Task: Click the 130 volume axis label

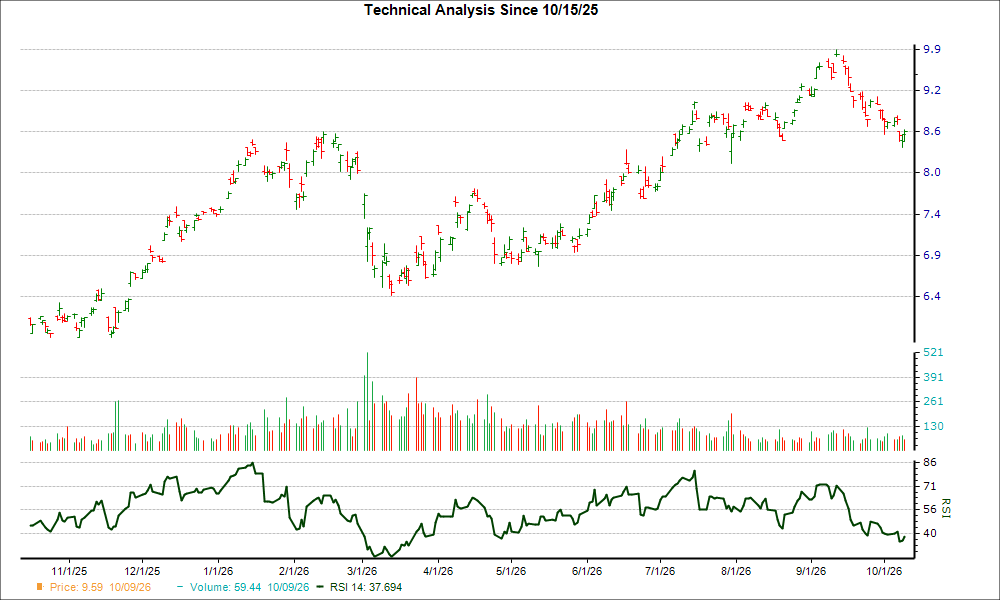Action: tap(933, 426)
